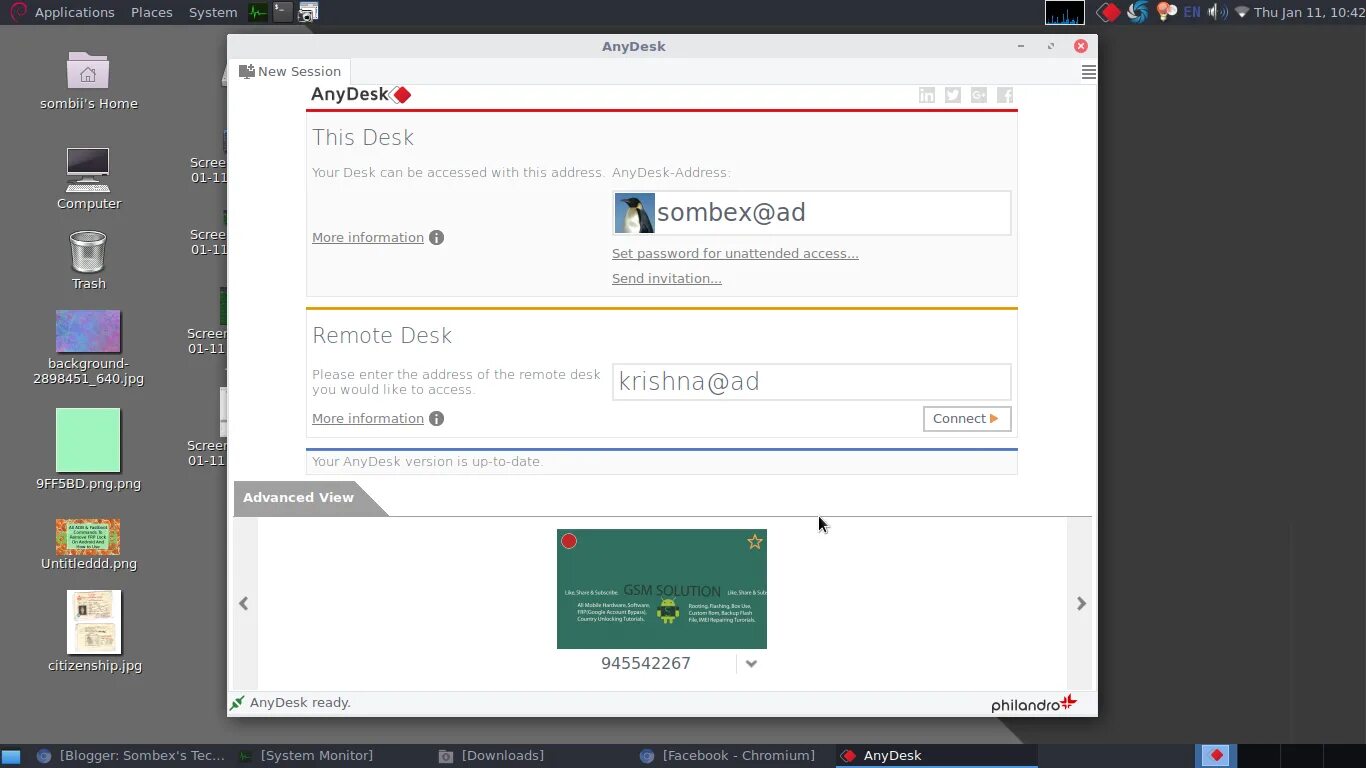Launch terminal from top panel
Viewport: 1366px width, 768px height.
pos(283,12)
